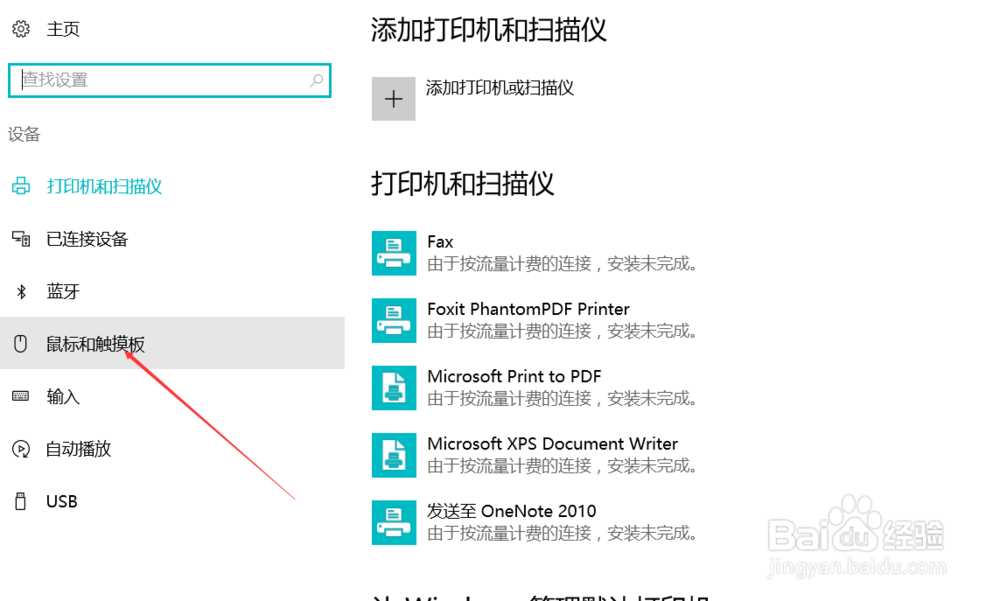Focus the 查找设置 search field
Screen dimensions: 1000x601
[170, 80]
